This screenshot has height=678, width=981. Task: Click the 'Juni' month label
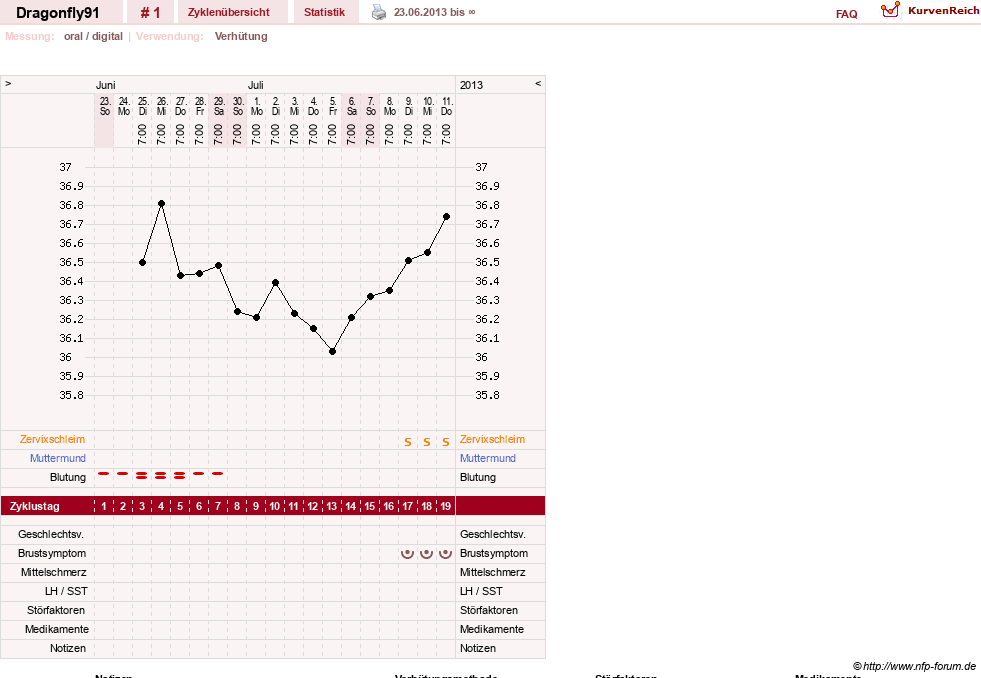(x=105, y=85)
